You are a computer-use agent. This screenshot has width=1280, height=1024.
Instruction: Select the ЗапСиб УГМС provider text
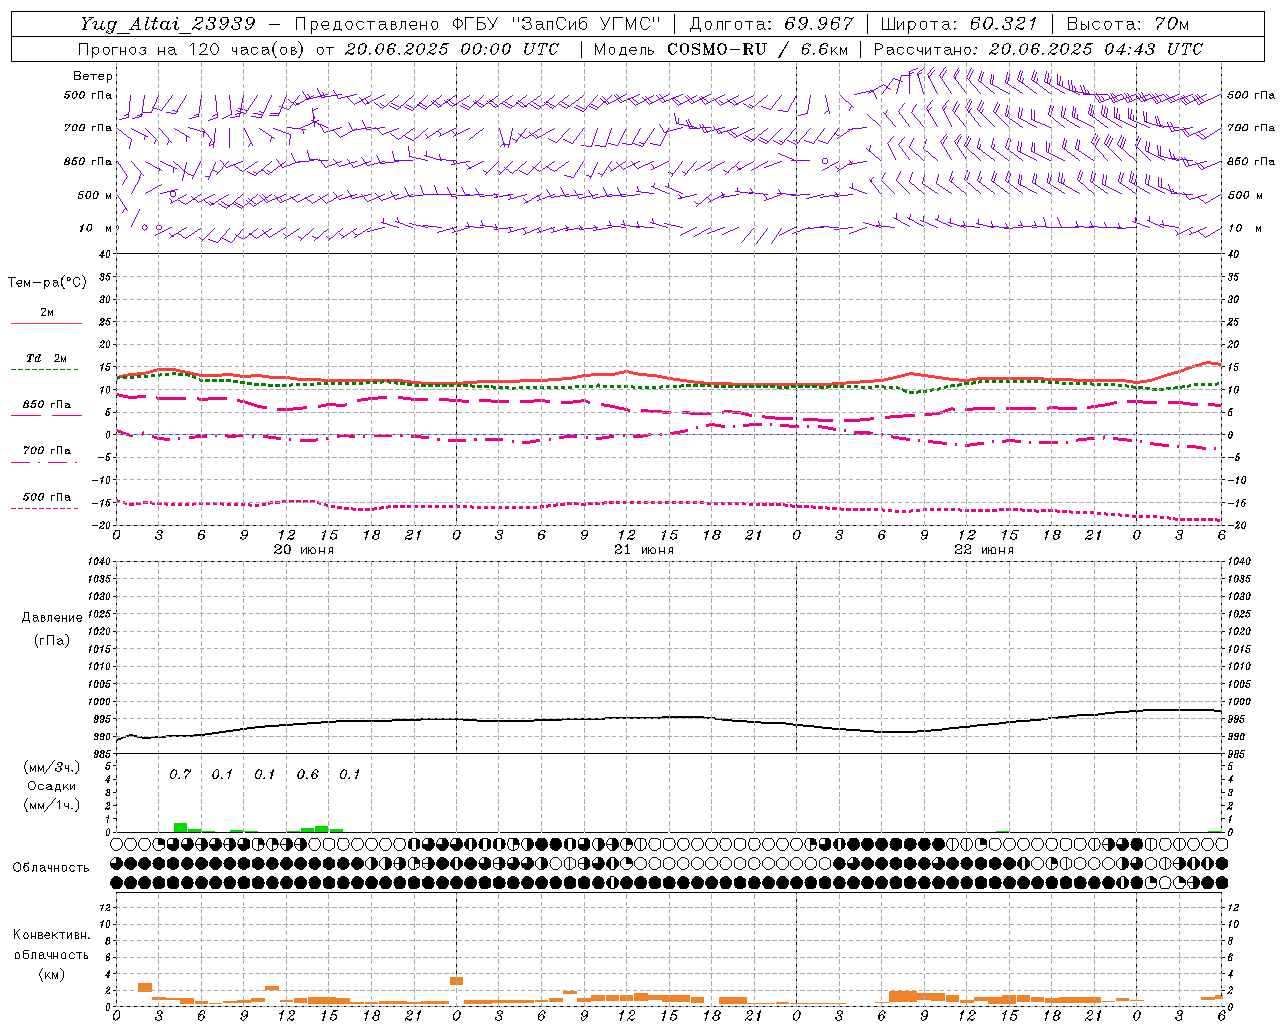(x=585, y=24)
